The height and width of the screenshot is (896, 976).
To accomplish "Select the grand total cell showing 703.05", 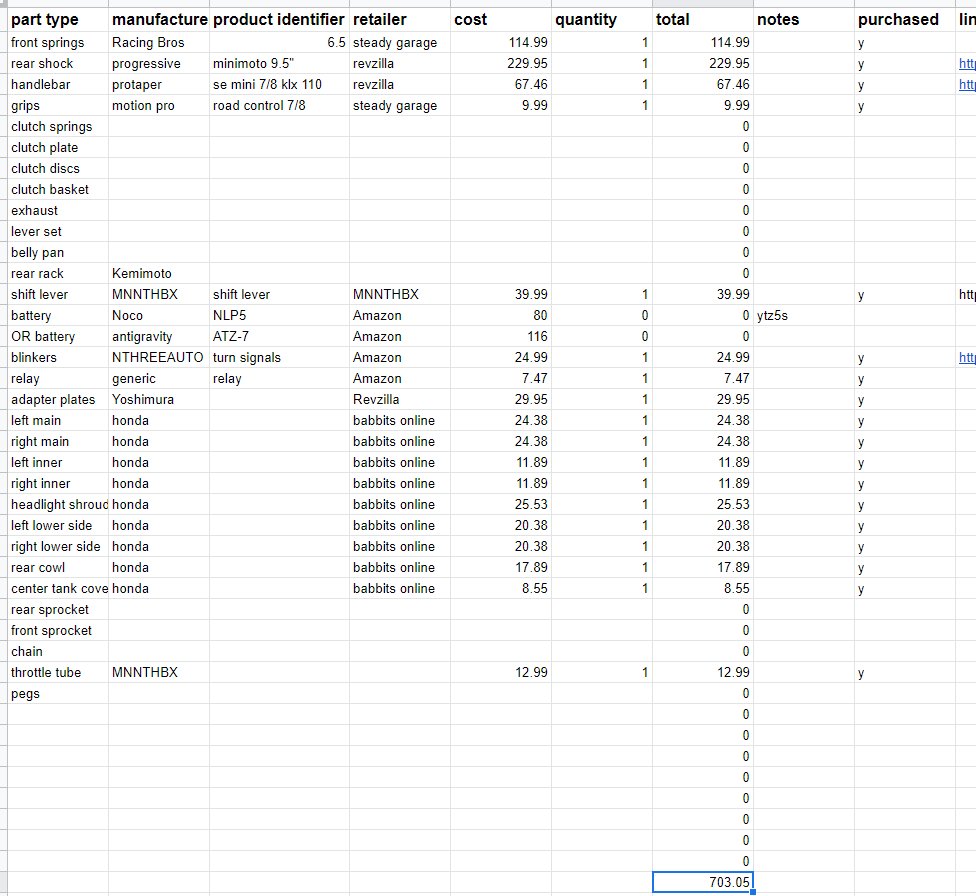I will coord(703,882).
